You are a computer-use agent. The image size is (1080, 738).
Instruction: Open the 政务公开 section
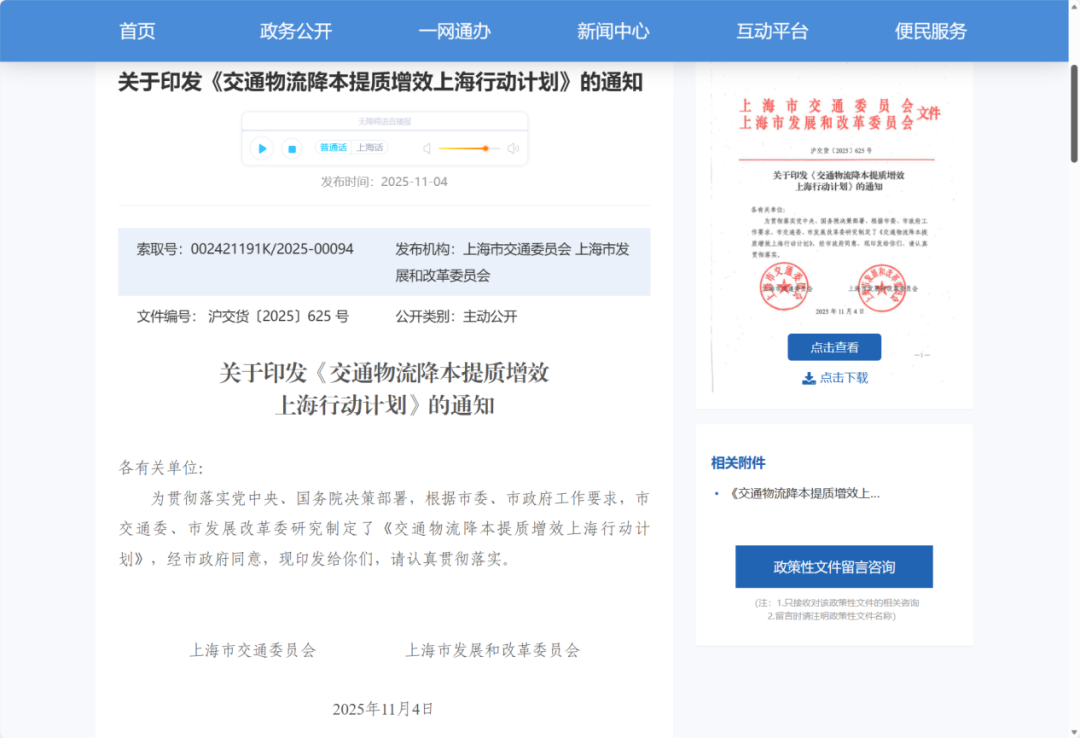coord(294,31)
